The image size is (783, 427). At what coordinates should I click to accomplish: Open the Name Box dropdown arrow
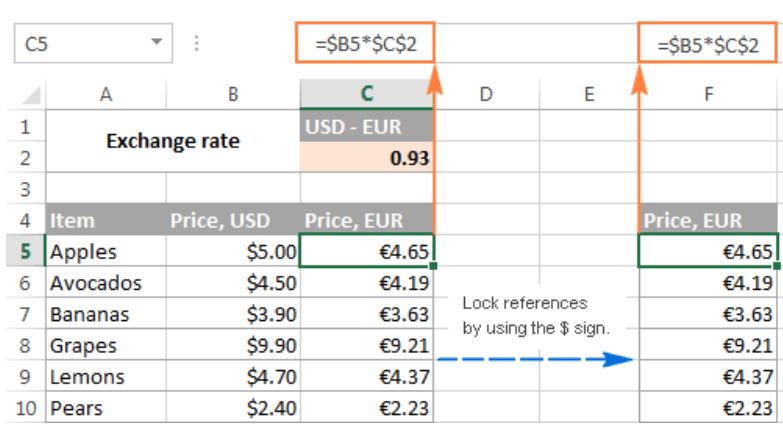156,44
